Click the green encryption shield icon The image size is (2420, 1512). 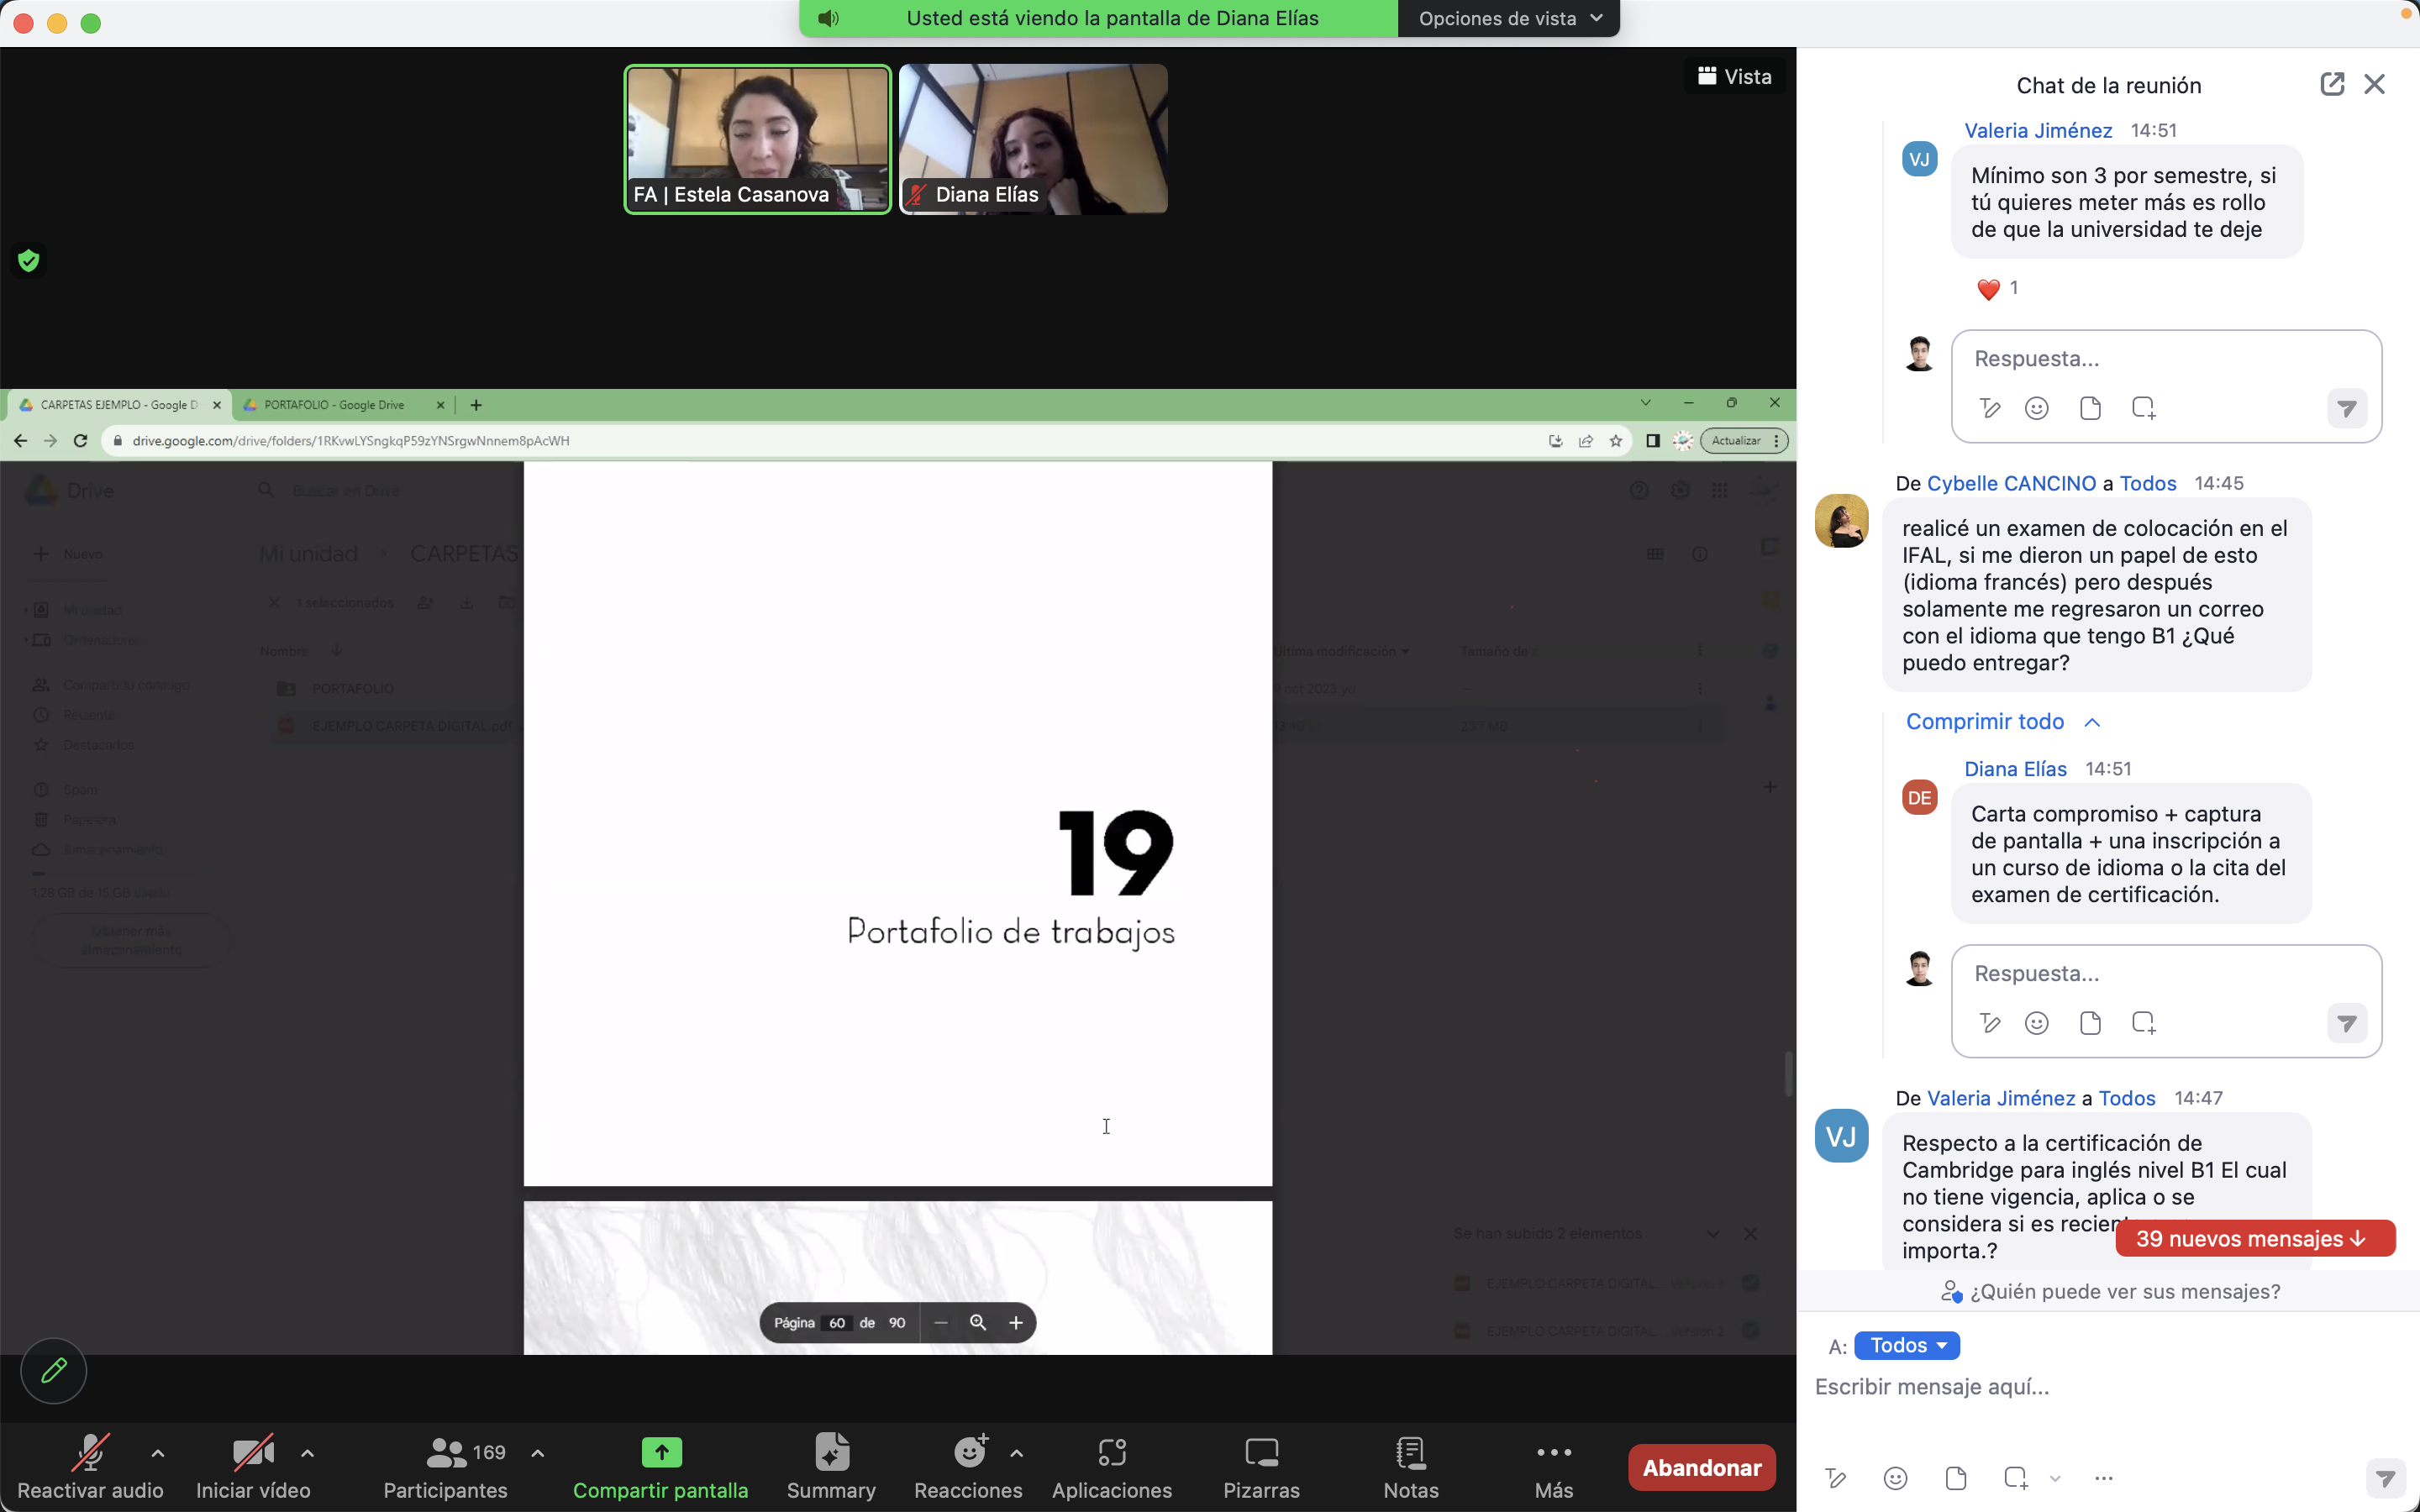(x=29, y=261)
